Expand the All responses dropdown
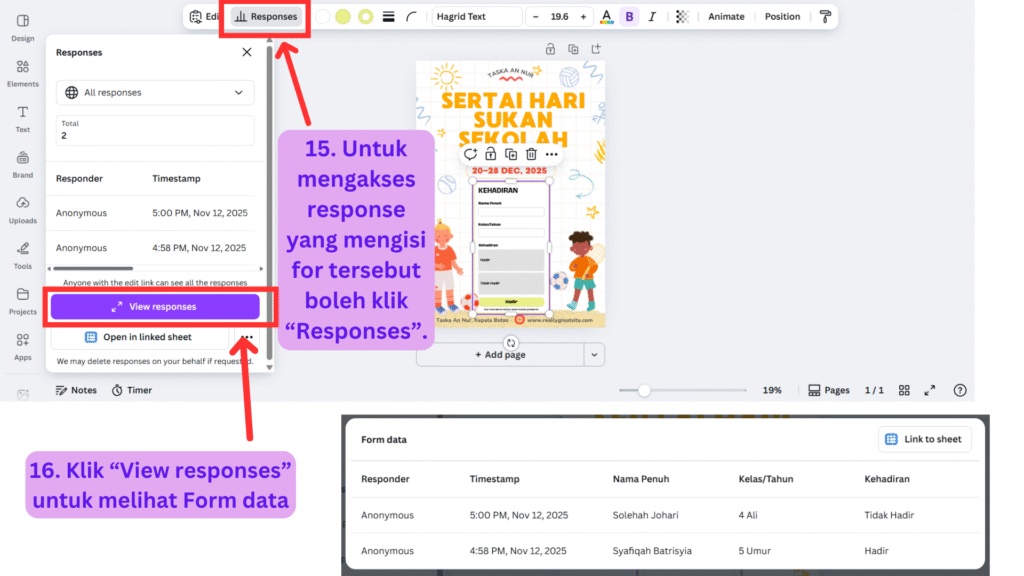This screenshot has width=1024, height=576. (155, 93)
